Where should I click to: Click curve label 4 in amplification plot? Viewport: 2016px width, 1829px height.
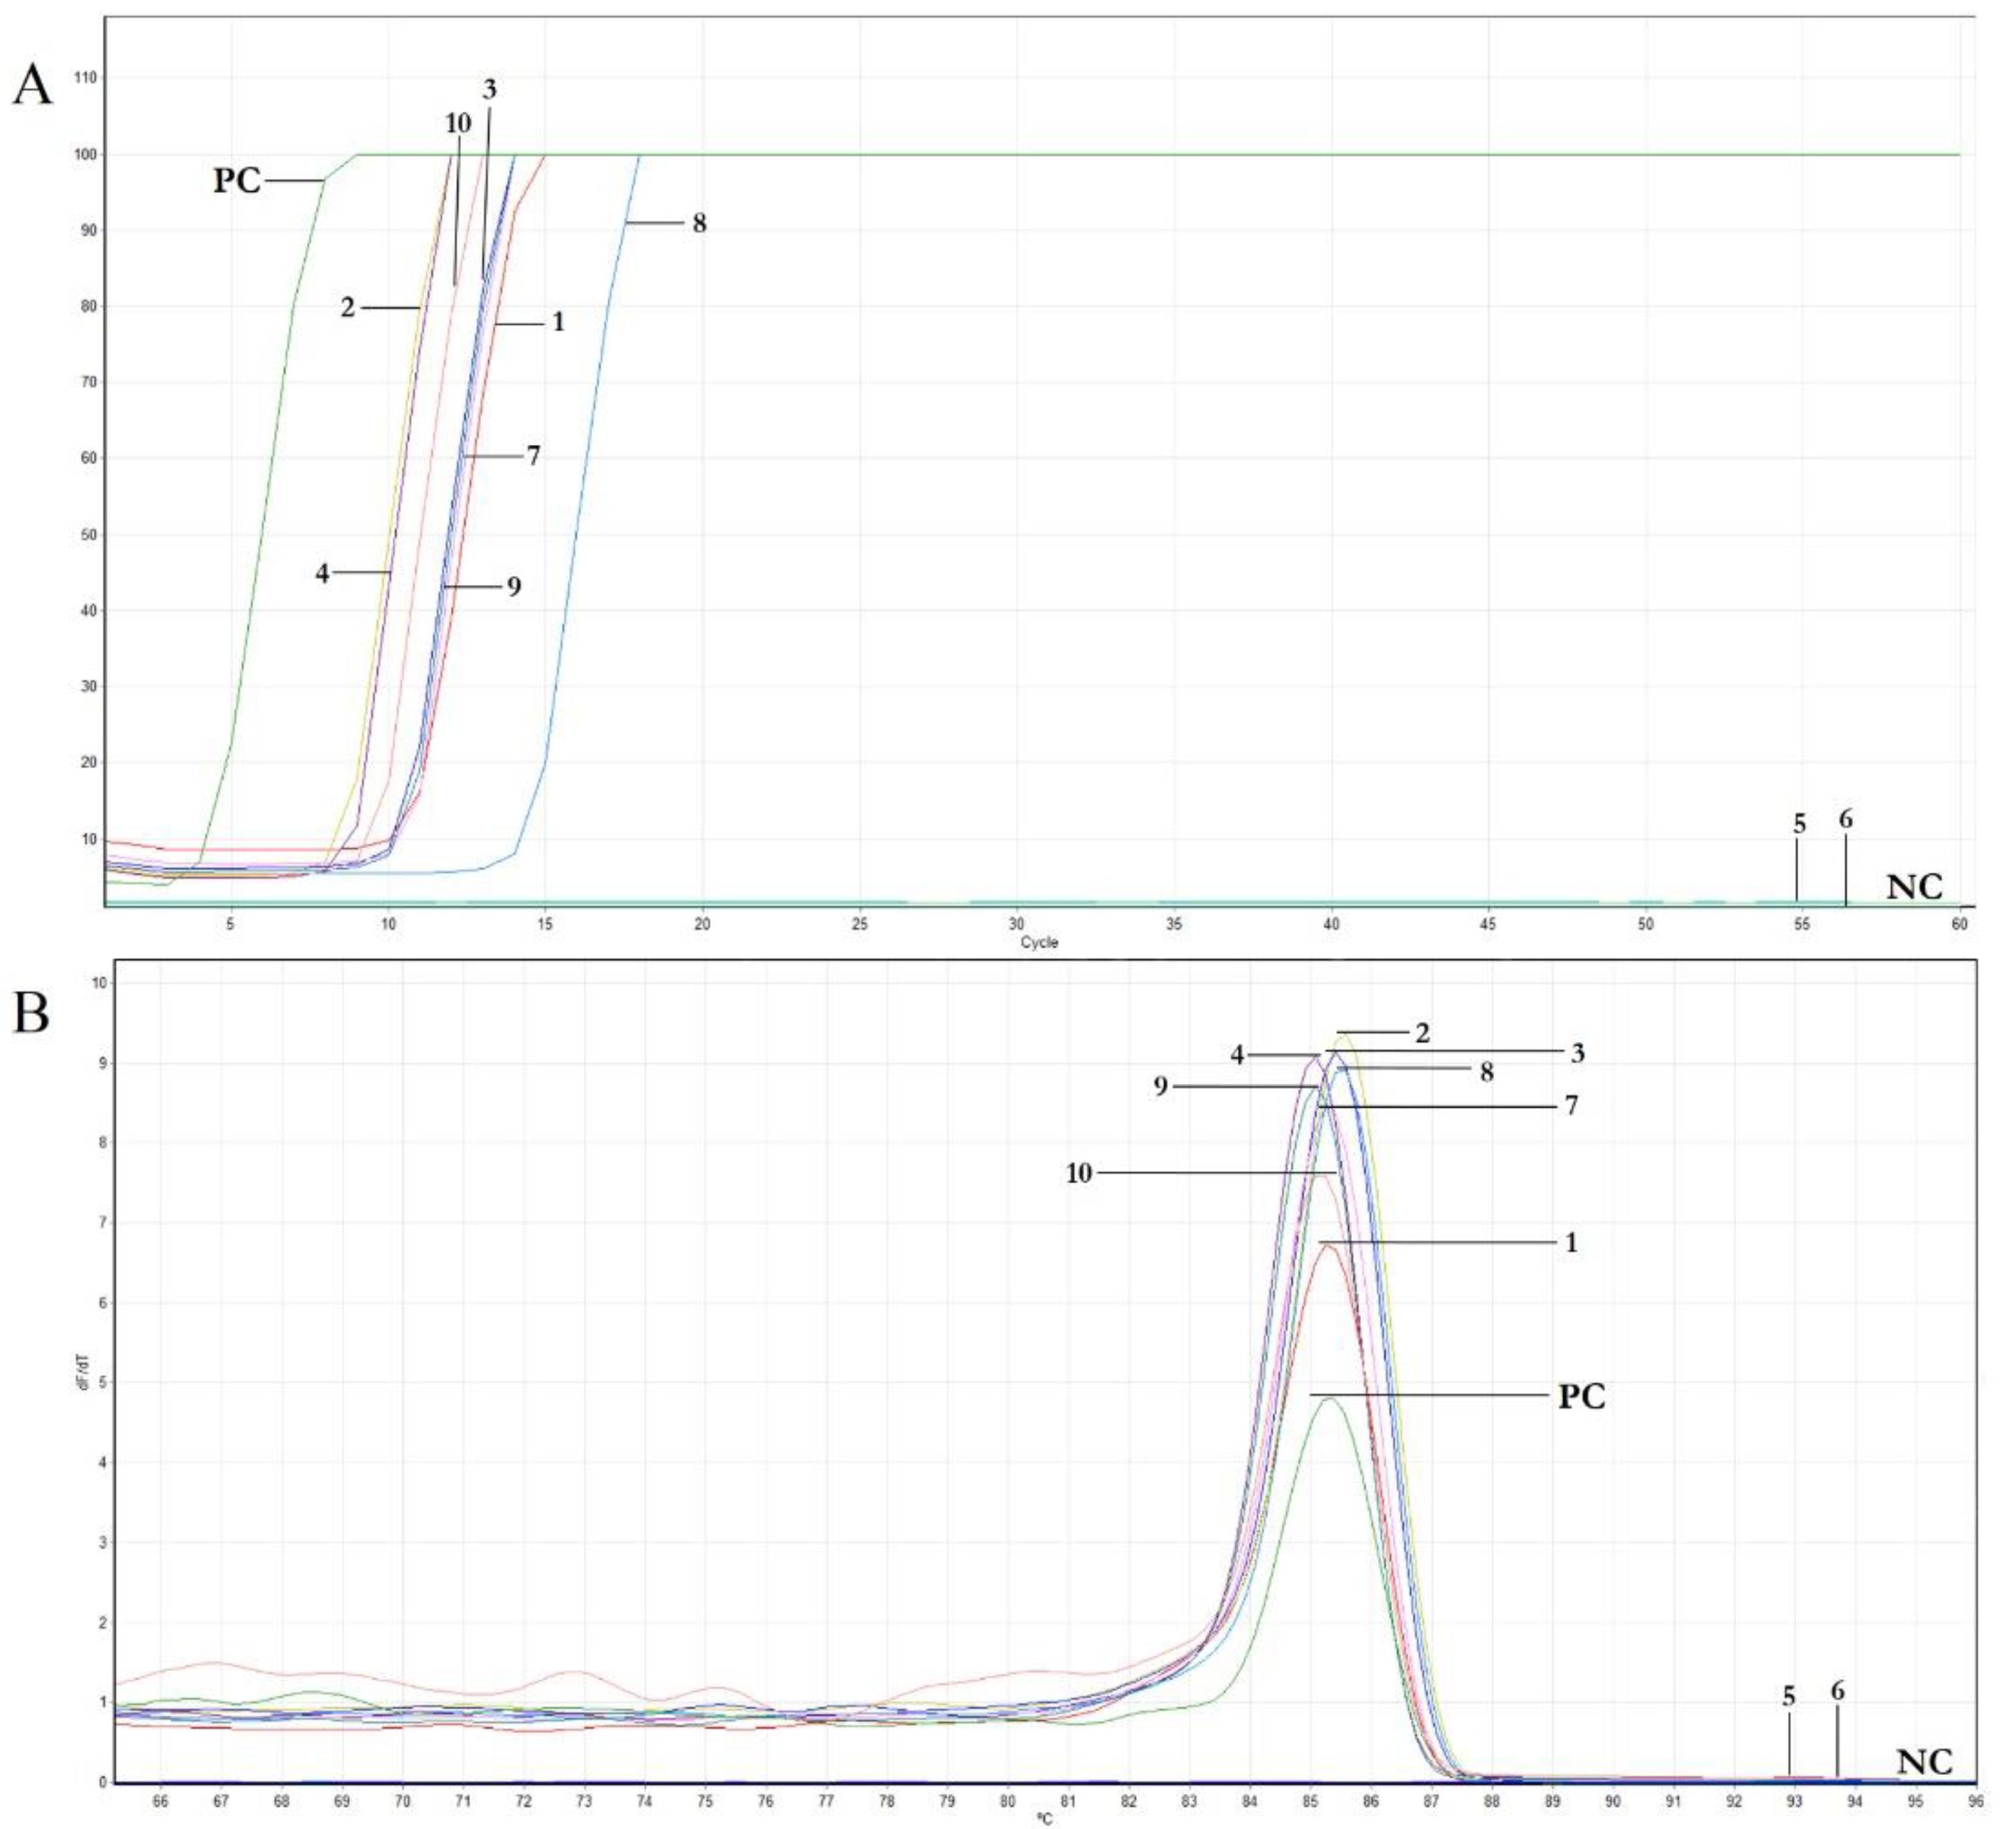pos(322,573)
